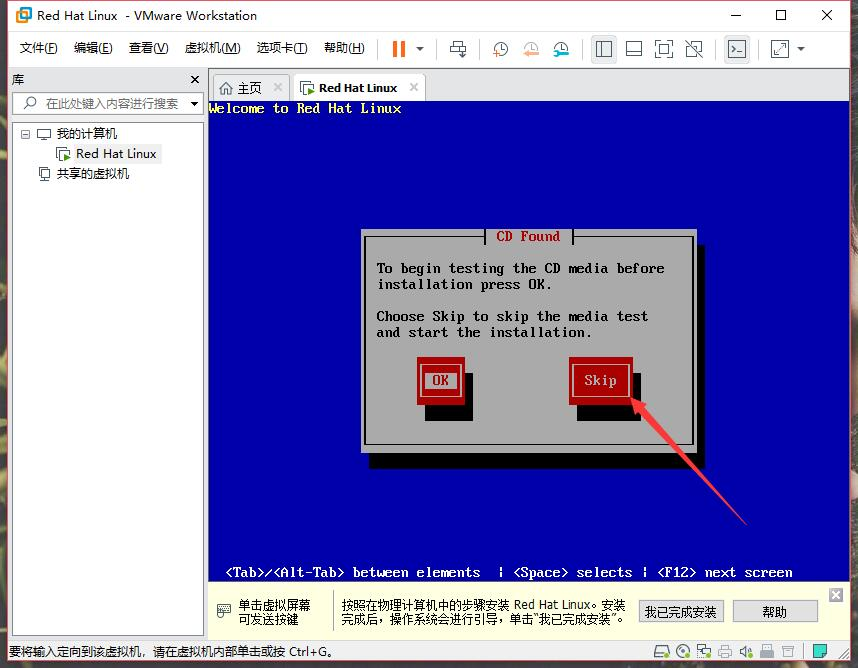Maximize the VMware Workstation window
858x668 pixels.
tap(781, 15)
